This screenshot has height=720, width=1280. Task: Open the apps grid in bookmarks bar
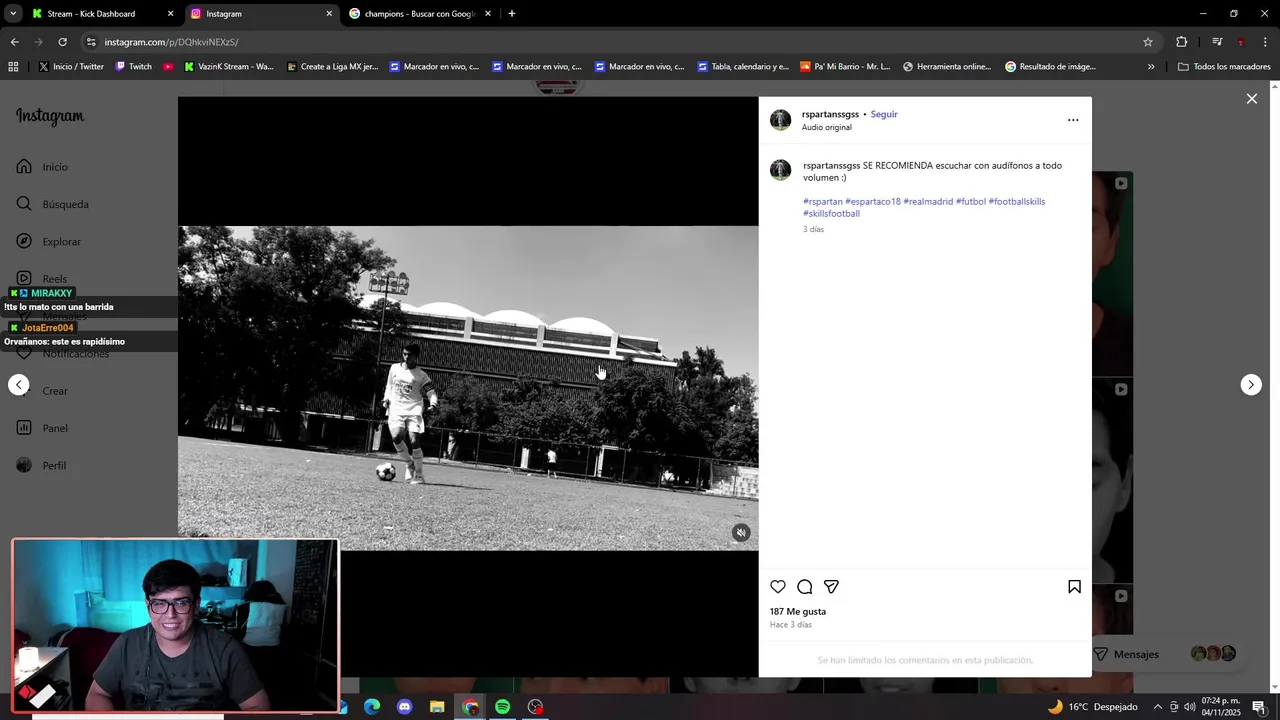(13, 67)
